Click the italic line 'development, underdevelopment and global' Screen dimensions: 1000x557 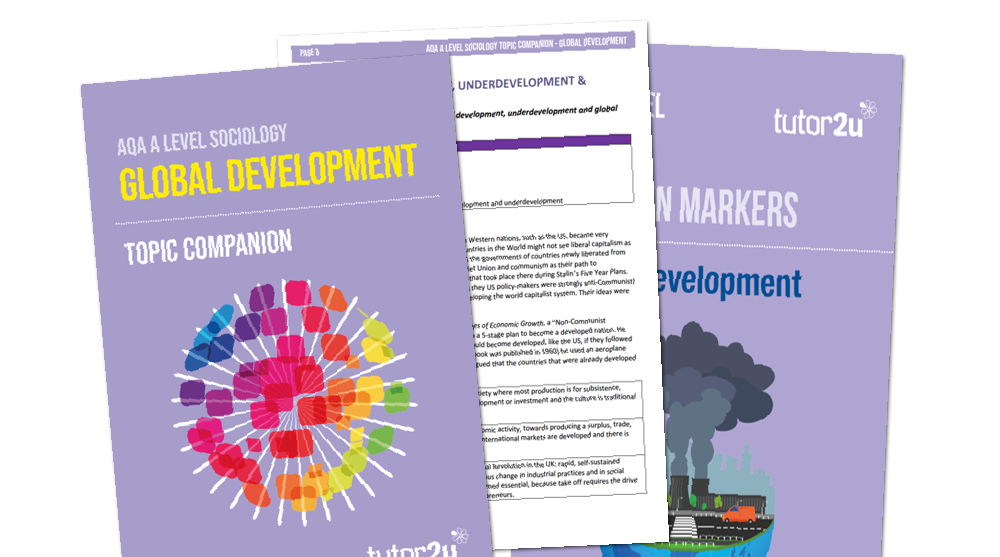pyautogui.click(x=536, y=112)
